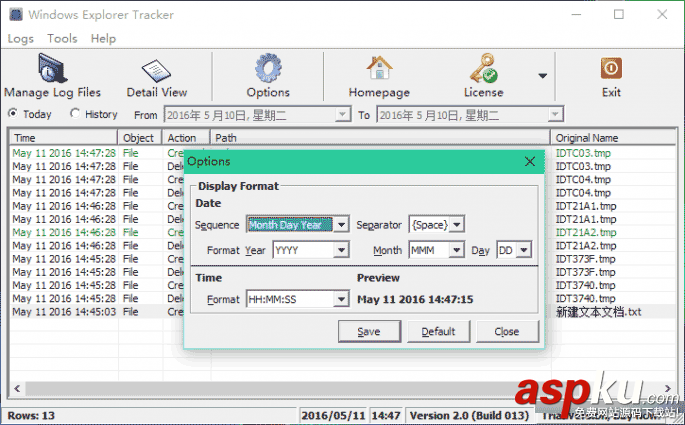Viewport: 685px width, 425px height.
Task: Open the To date dropdown
Action: pos(555,115)
